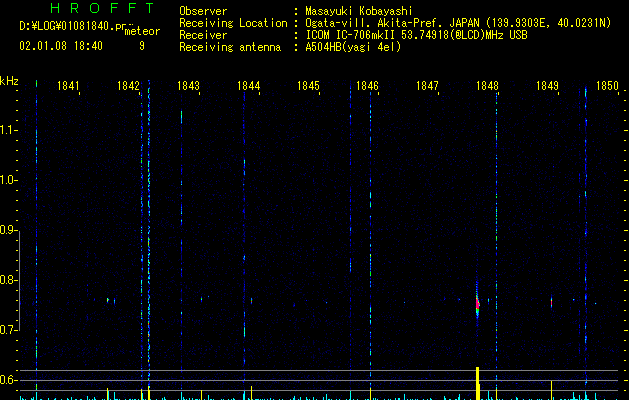The height and width of the screenshot is (400, 629).
Task: Click the ICOM IC-706mkII receiver text
Action: point(416,35)
